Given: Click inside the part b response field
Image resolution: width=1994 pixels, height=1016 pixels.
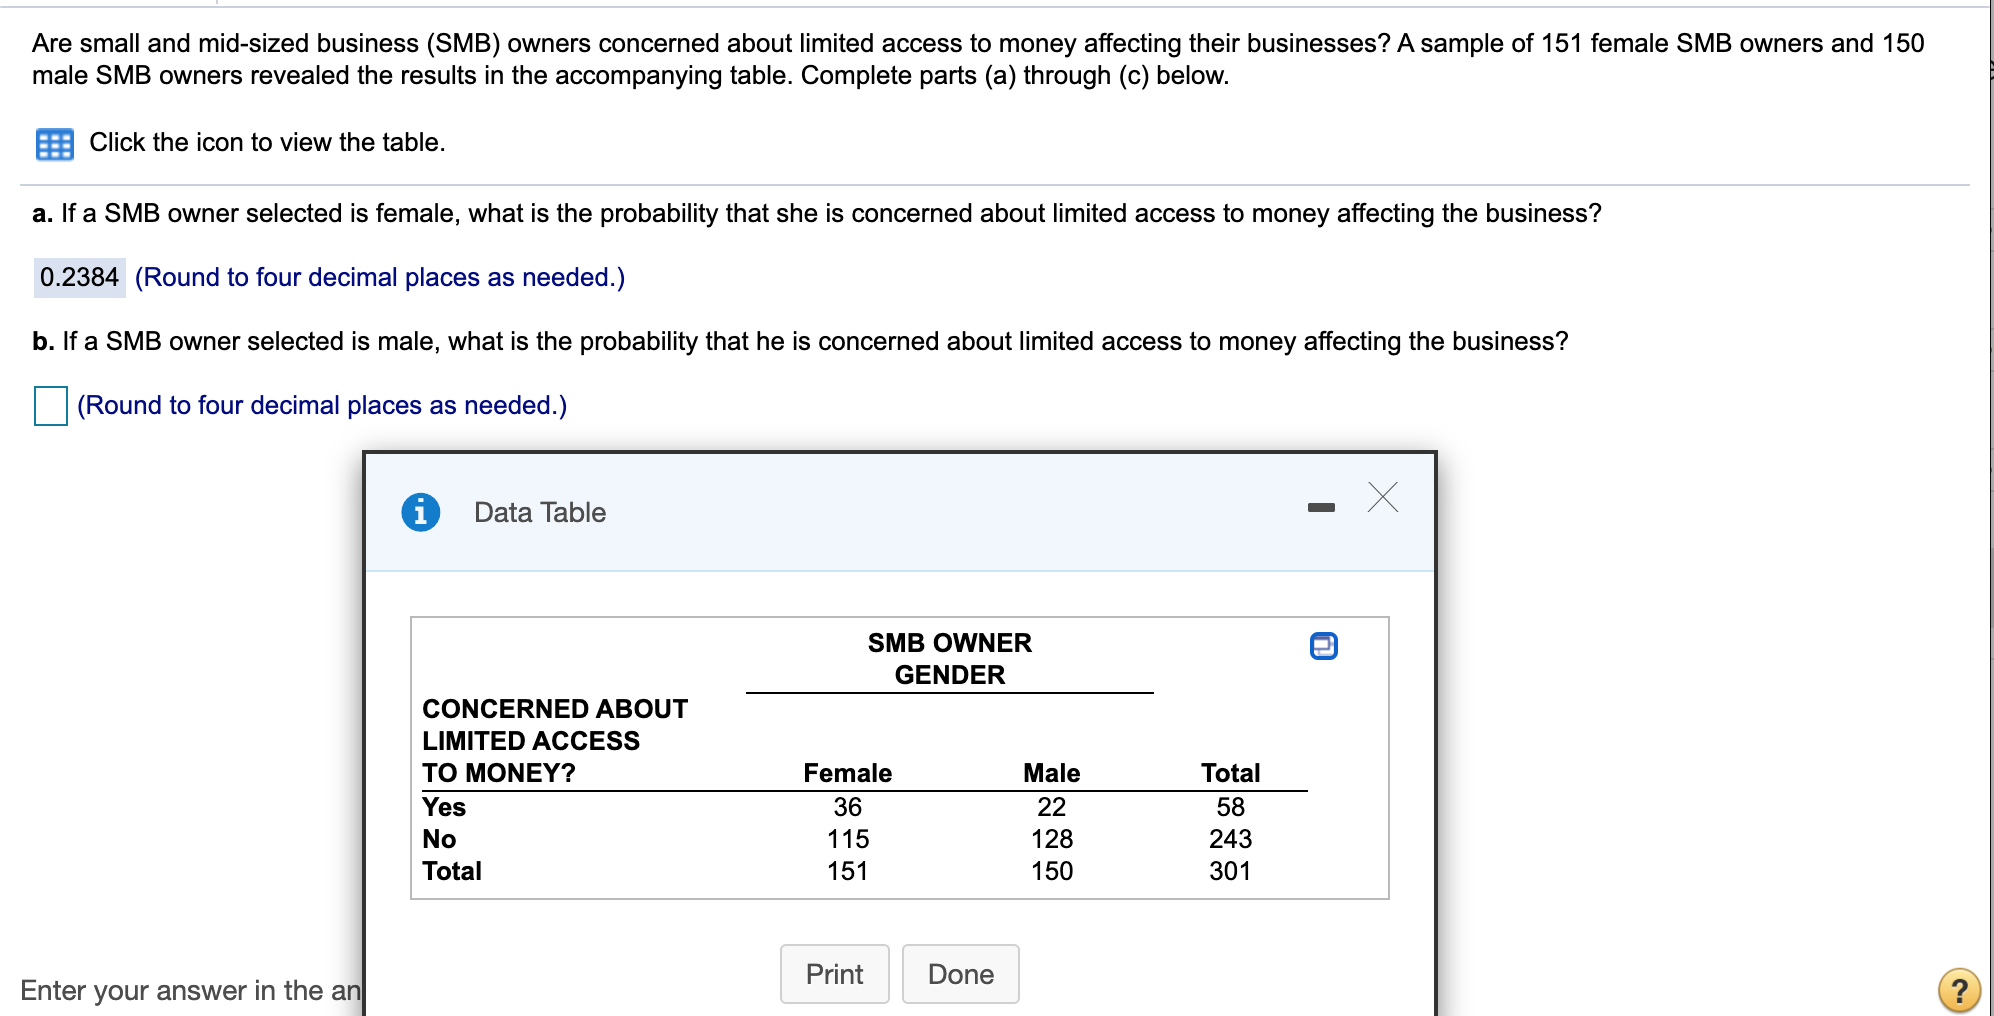Looking at the screenshot, I should point(49,406).
